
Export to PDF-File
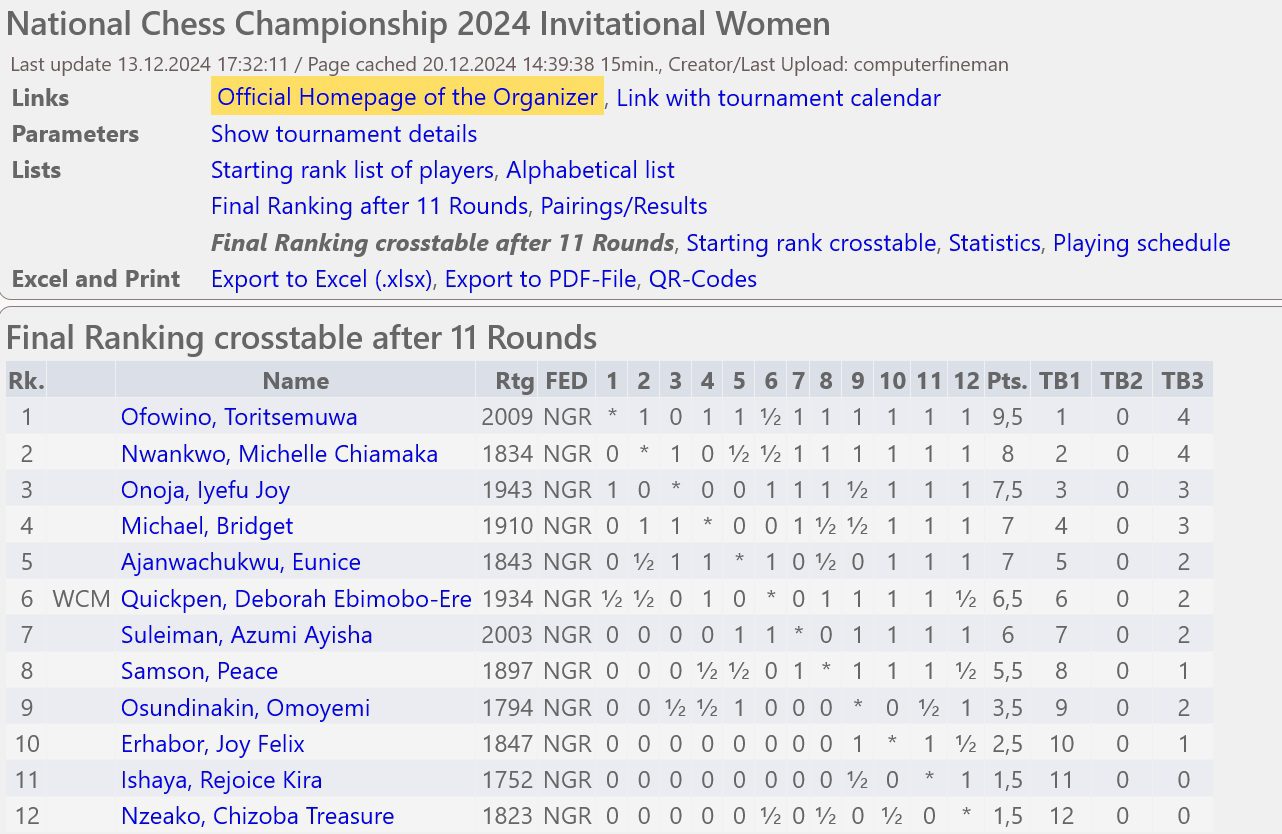pyautogui.click(x=540, y=279)
